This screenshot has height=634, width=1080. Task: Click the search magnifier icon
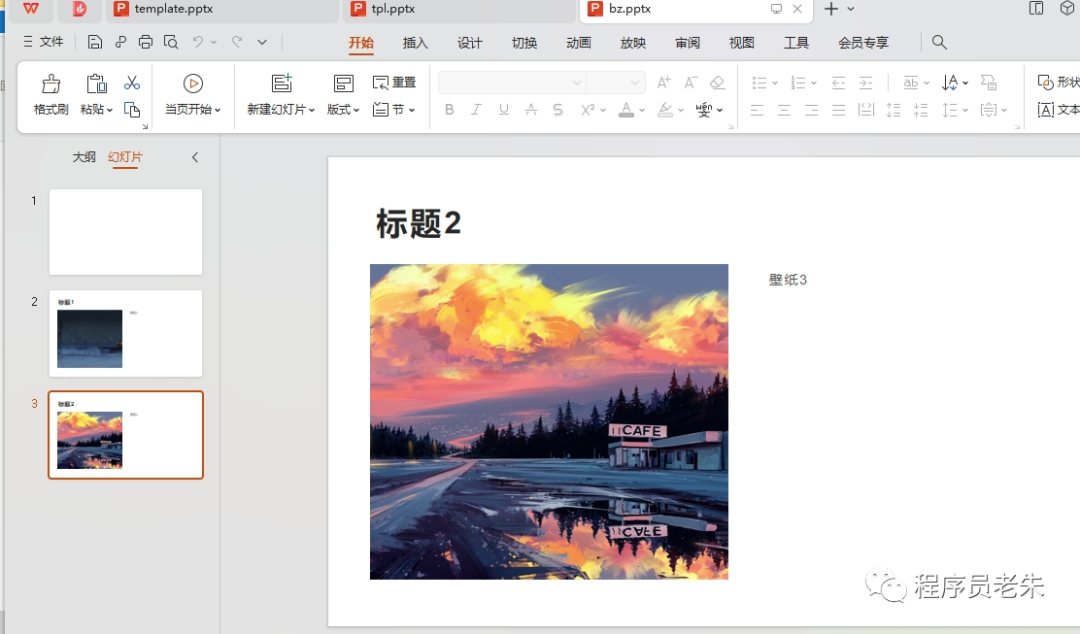939,42
